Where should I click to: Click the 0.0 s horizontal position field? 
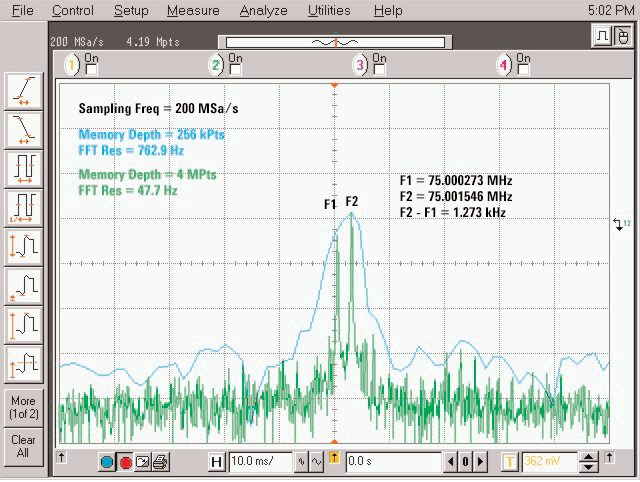tap(392, 461)
